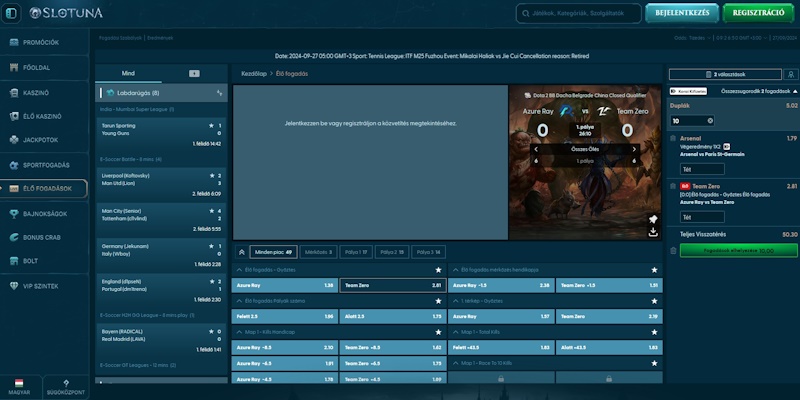Toggle the sidebar collapse icon beside logo

11,13
